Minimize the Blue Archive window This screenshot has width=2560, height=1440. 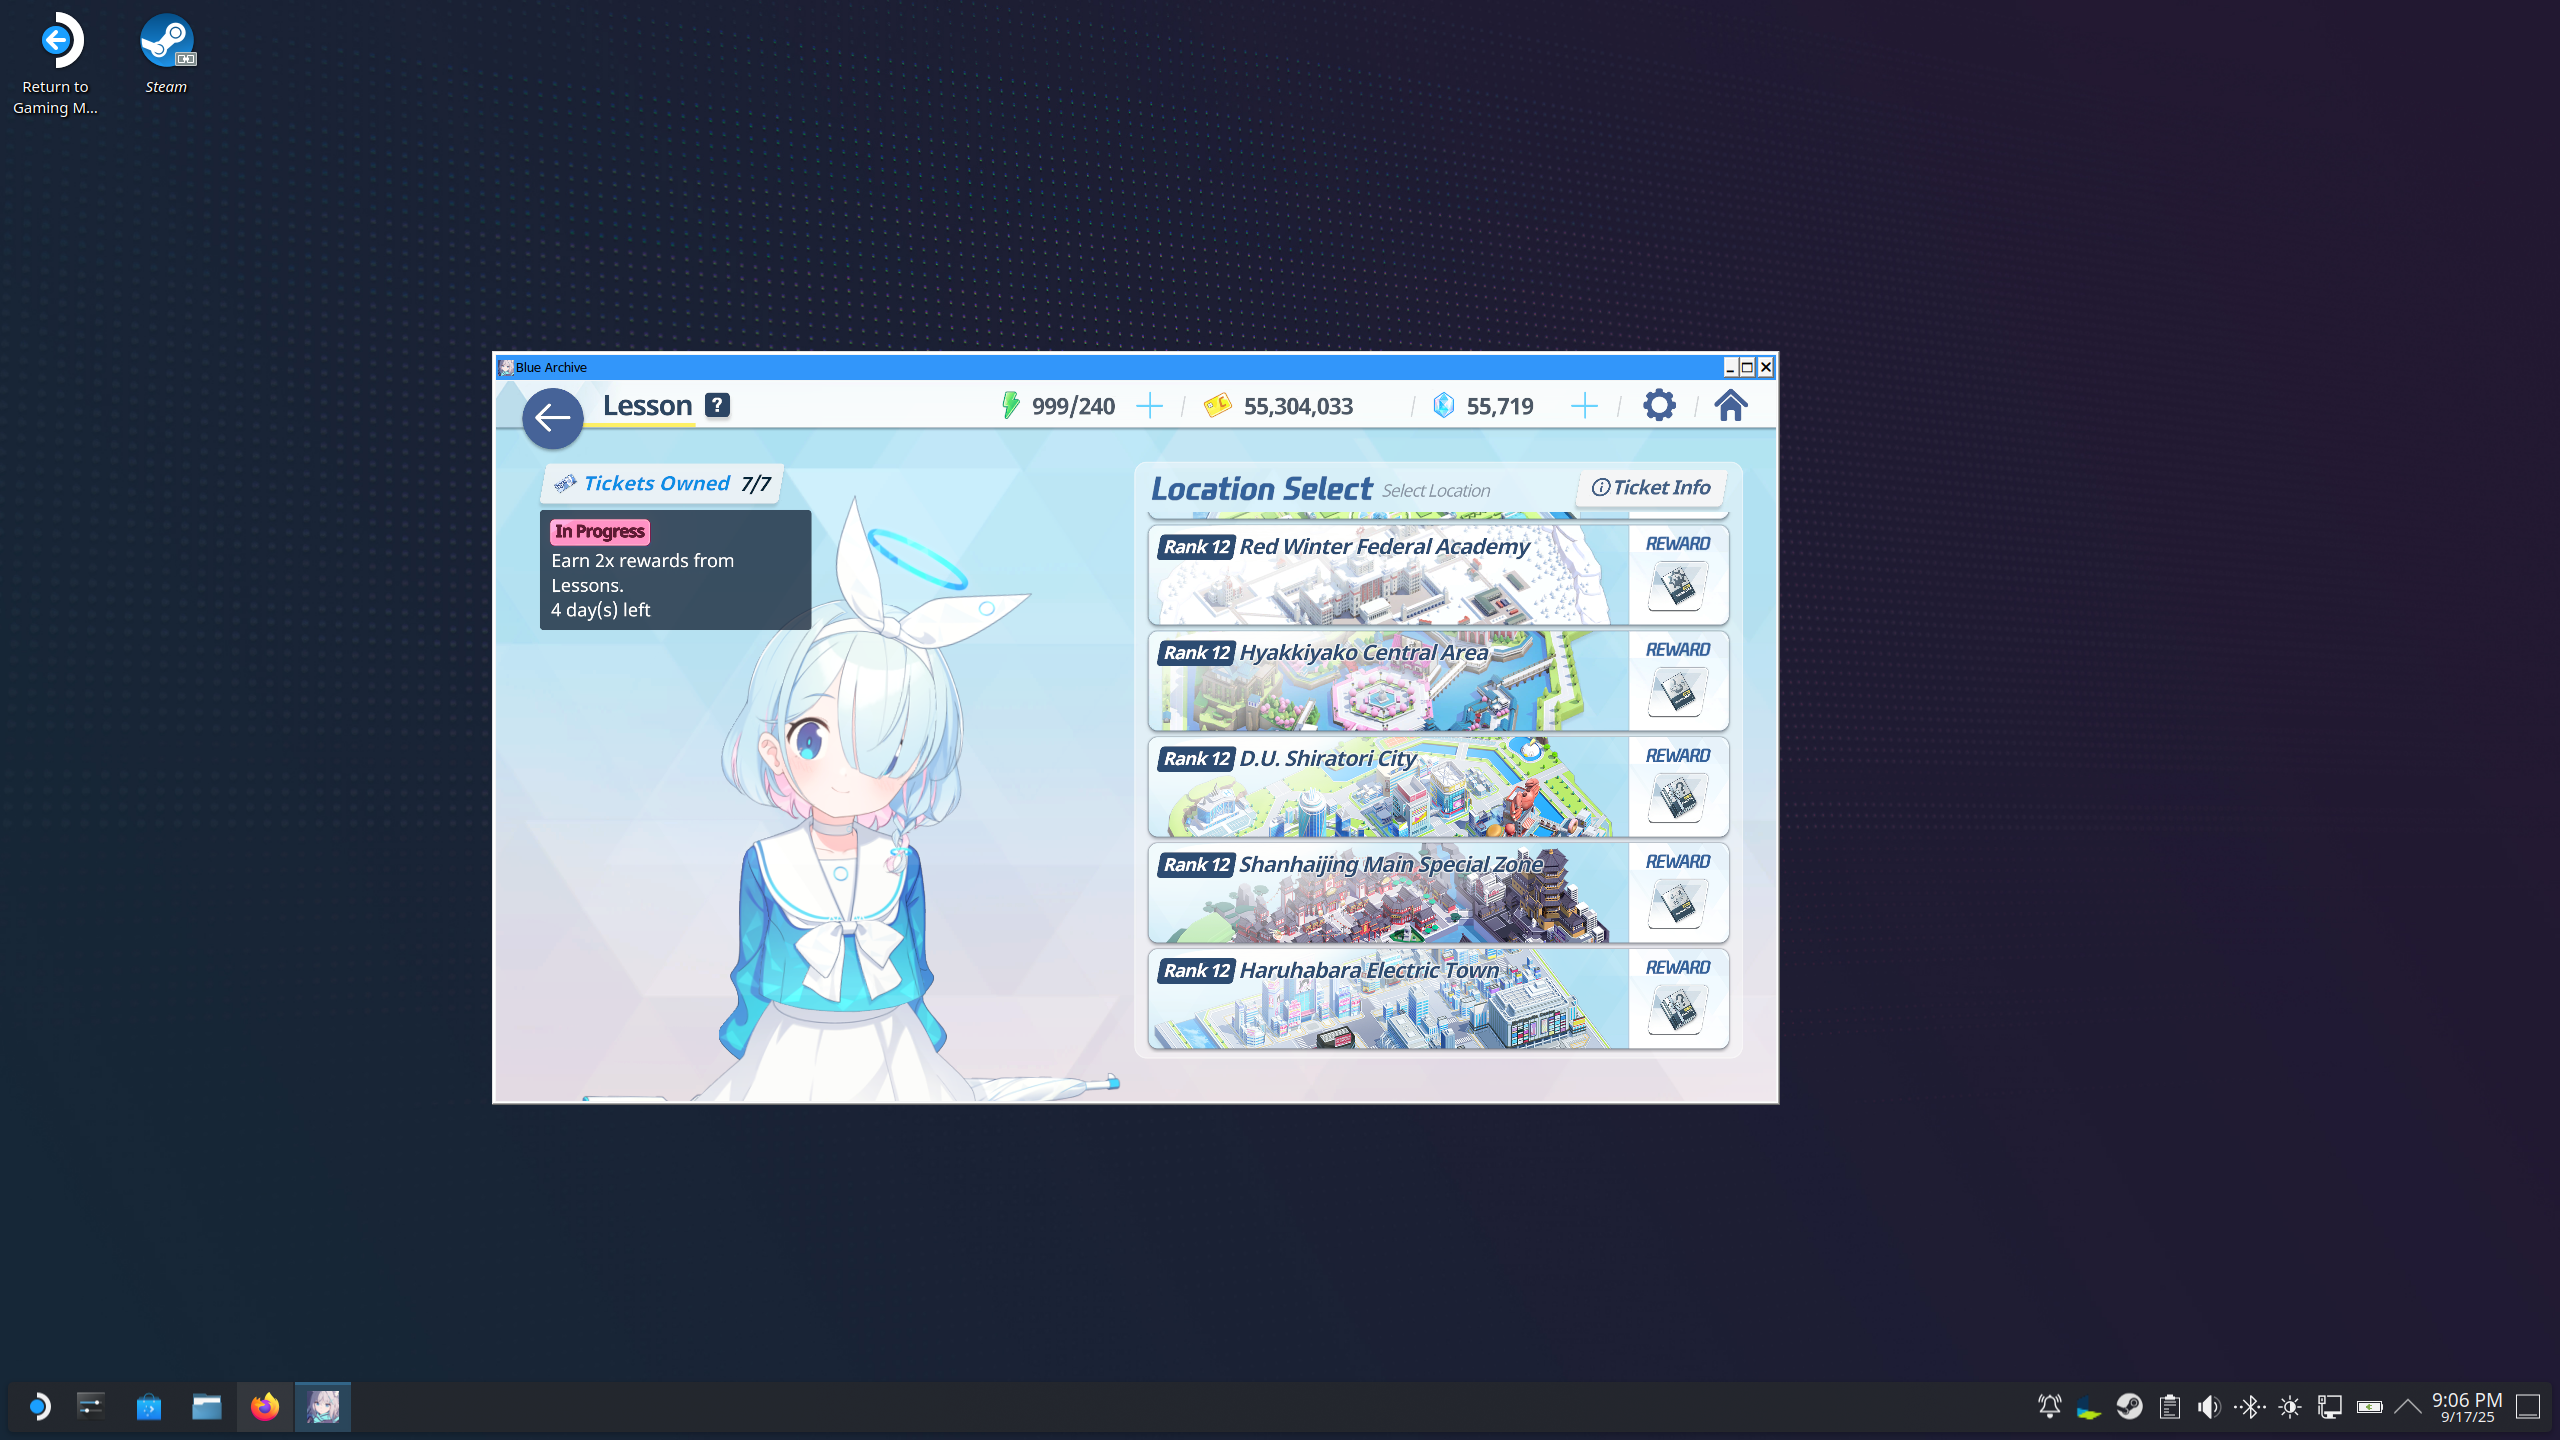click(x=1729, y=367)
